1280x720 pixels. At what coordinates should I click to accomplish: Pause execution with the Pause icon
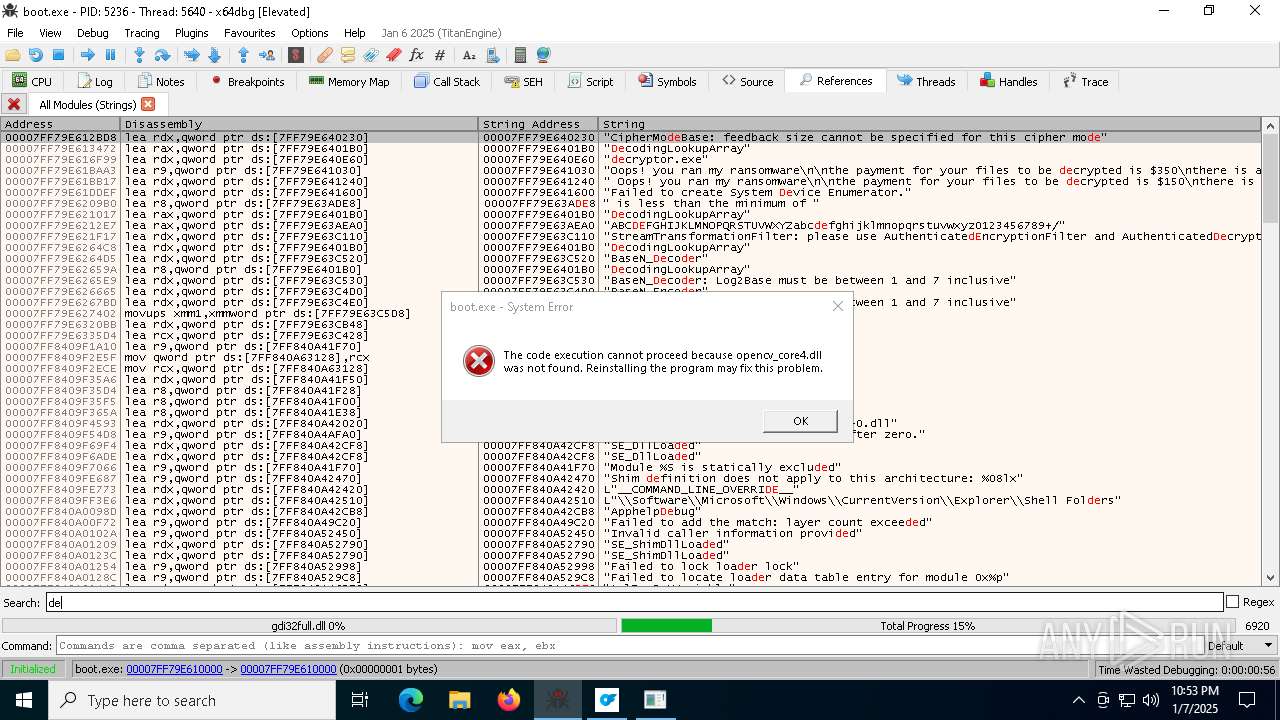click(110, 55)
